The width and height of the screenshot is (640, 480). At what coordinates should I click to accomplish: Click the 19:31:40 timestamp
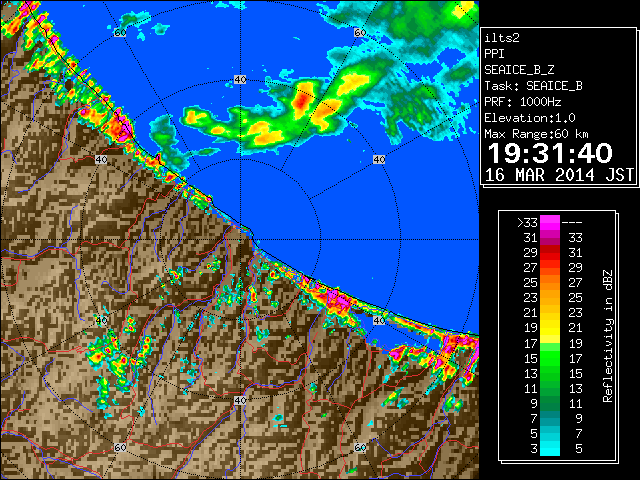[550, 153]
